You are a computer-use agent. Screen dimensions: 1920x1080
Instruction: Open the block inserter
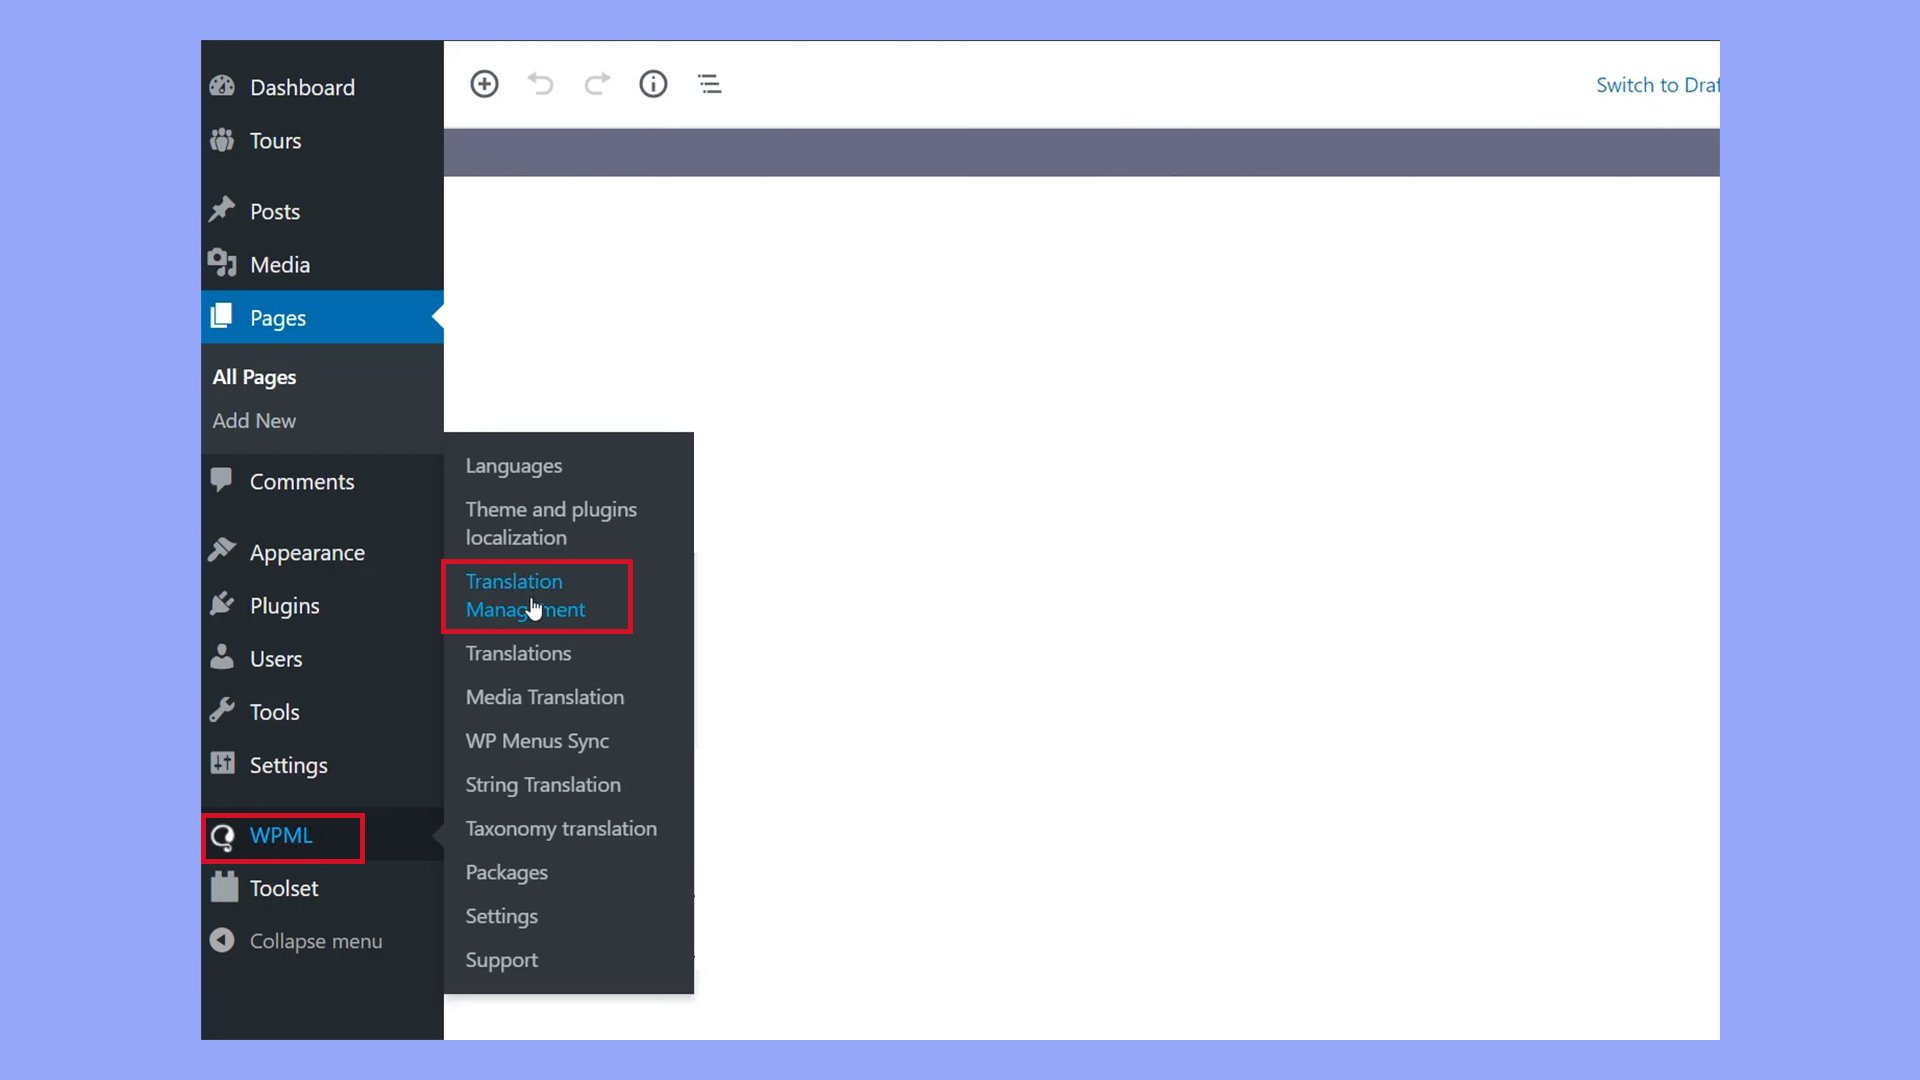[484, 84]
